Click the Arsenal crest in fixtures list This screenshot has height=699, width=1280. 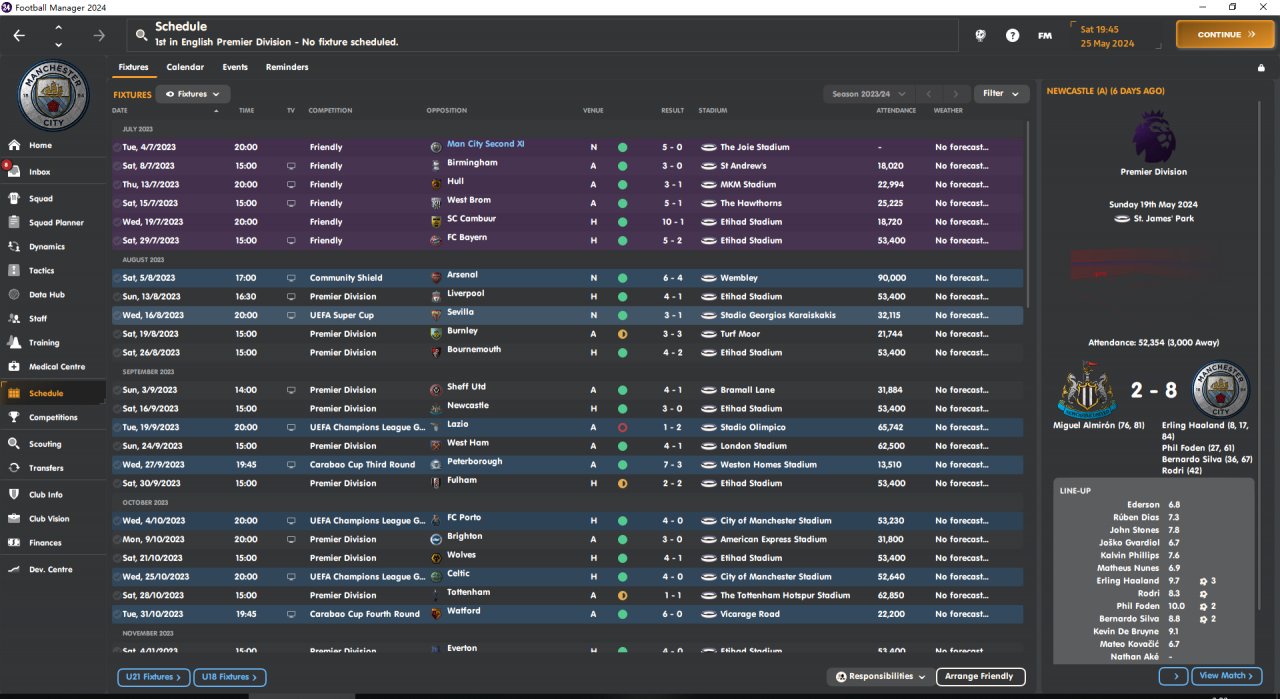[435, 277]
